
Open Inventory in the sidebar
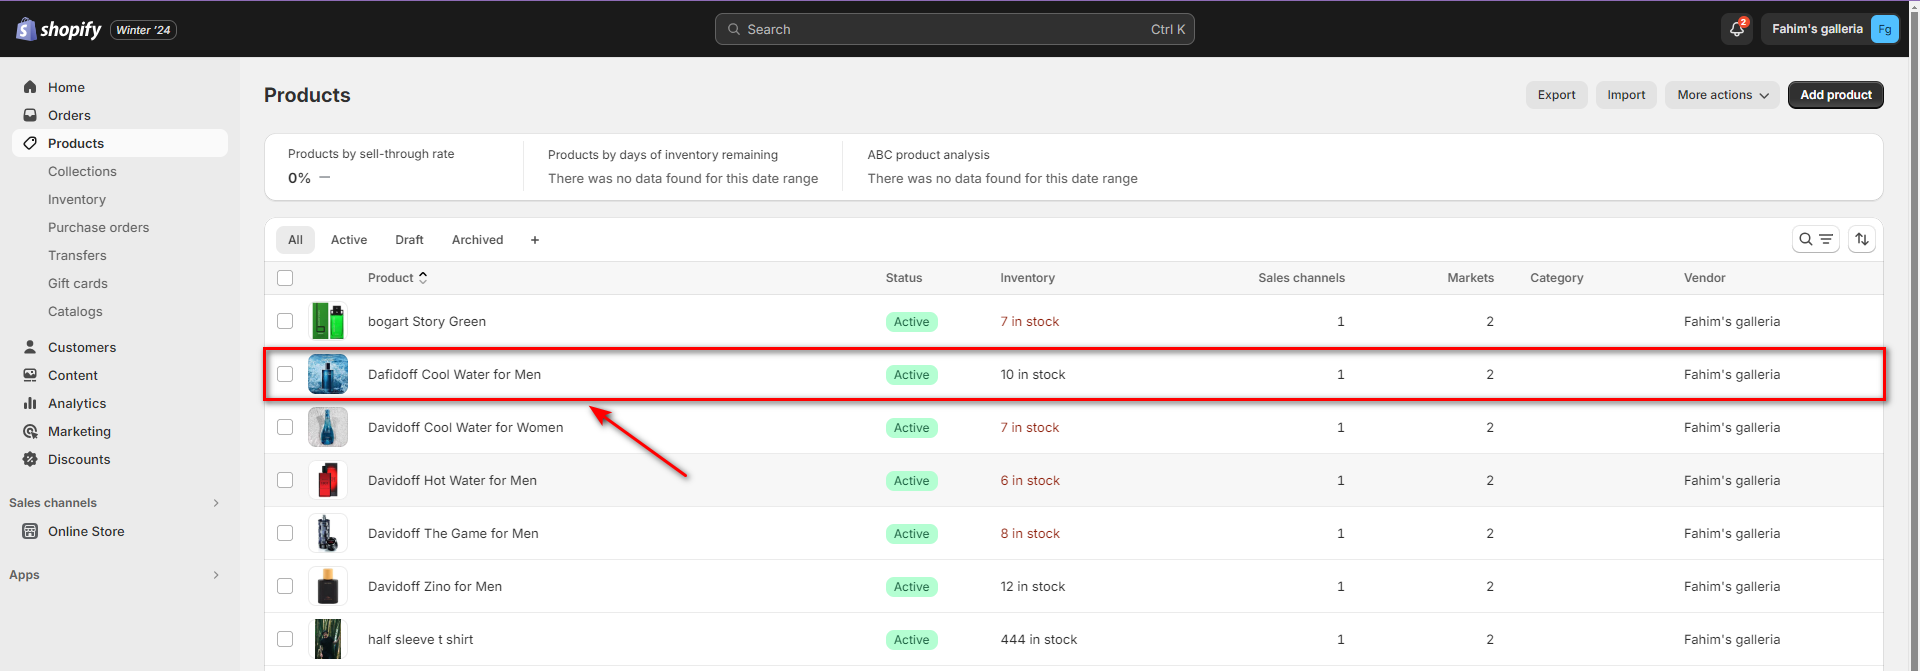(77, 199)
